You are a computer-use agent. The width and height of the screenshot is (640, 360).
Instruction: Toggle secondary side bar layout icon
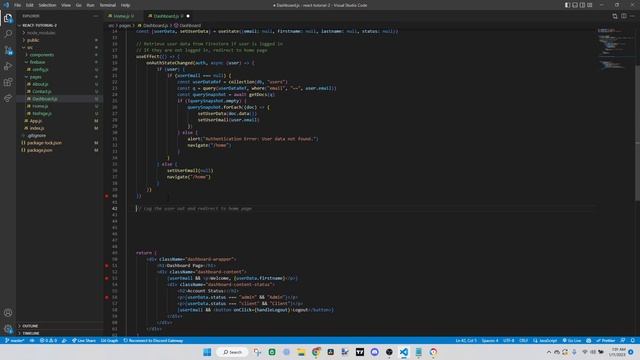(582, 5)
